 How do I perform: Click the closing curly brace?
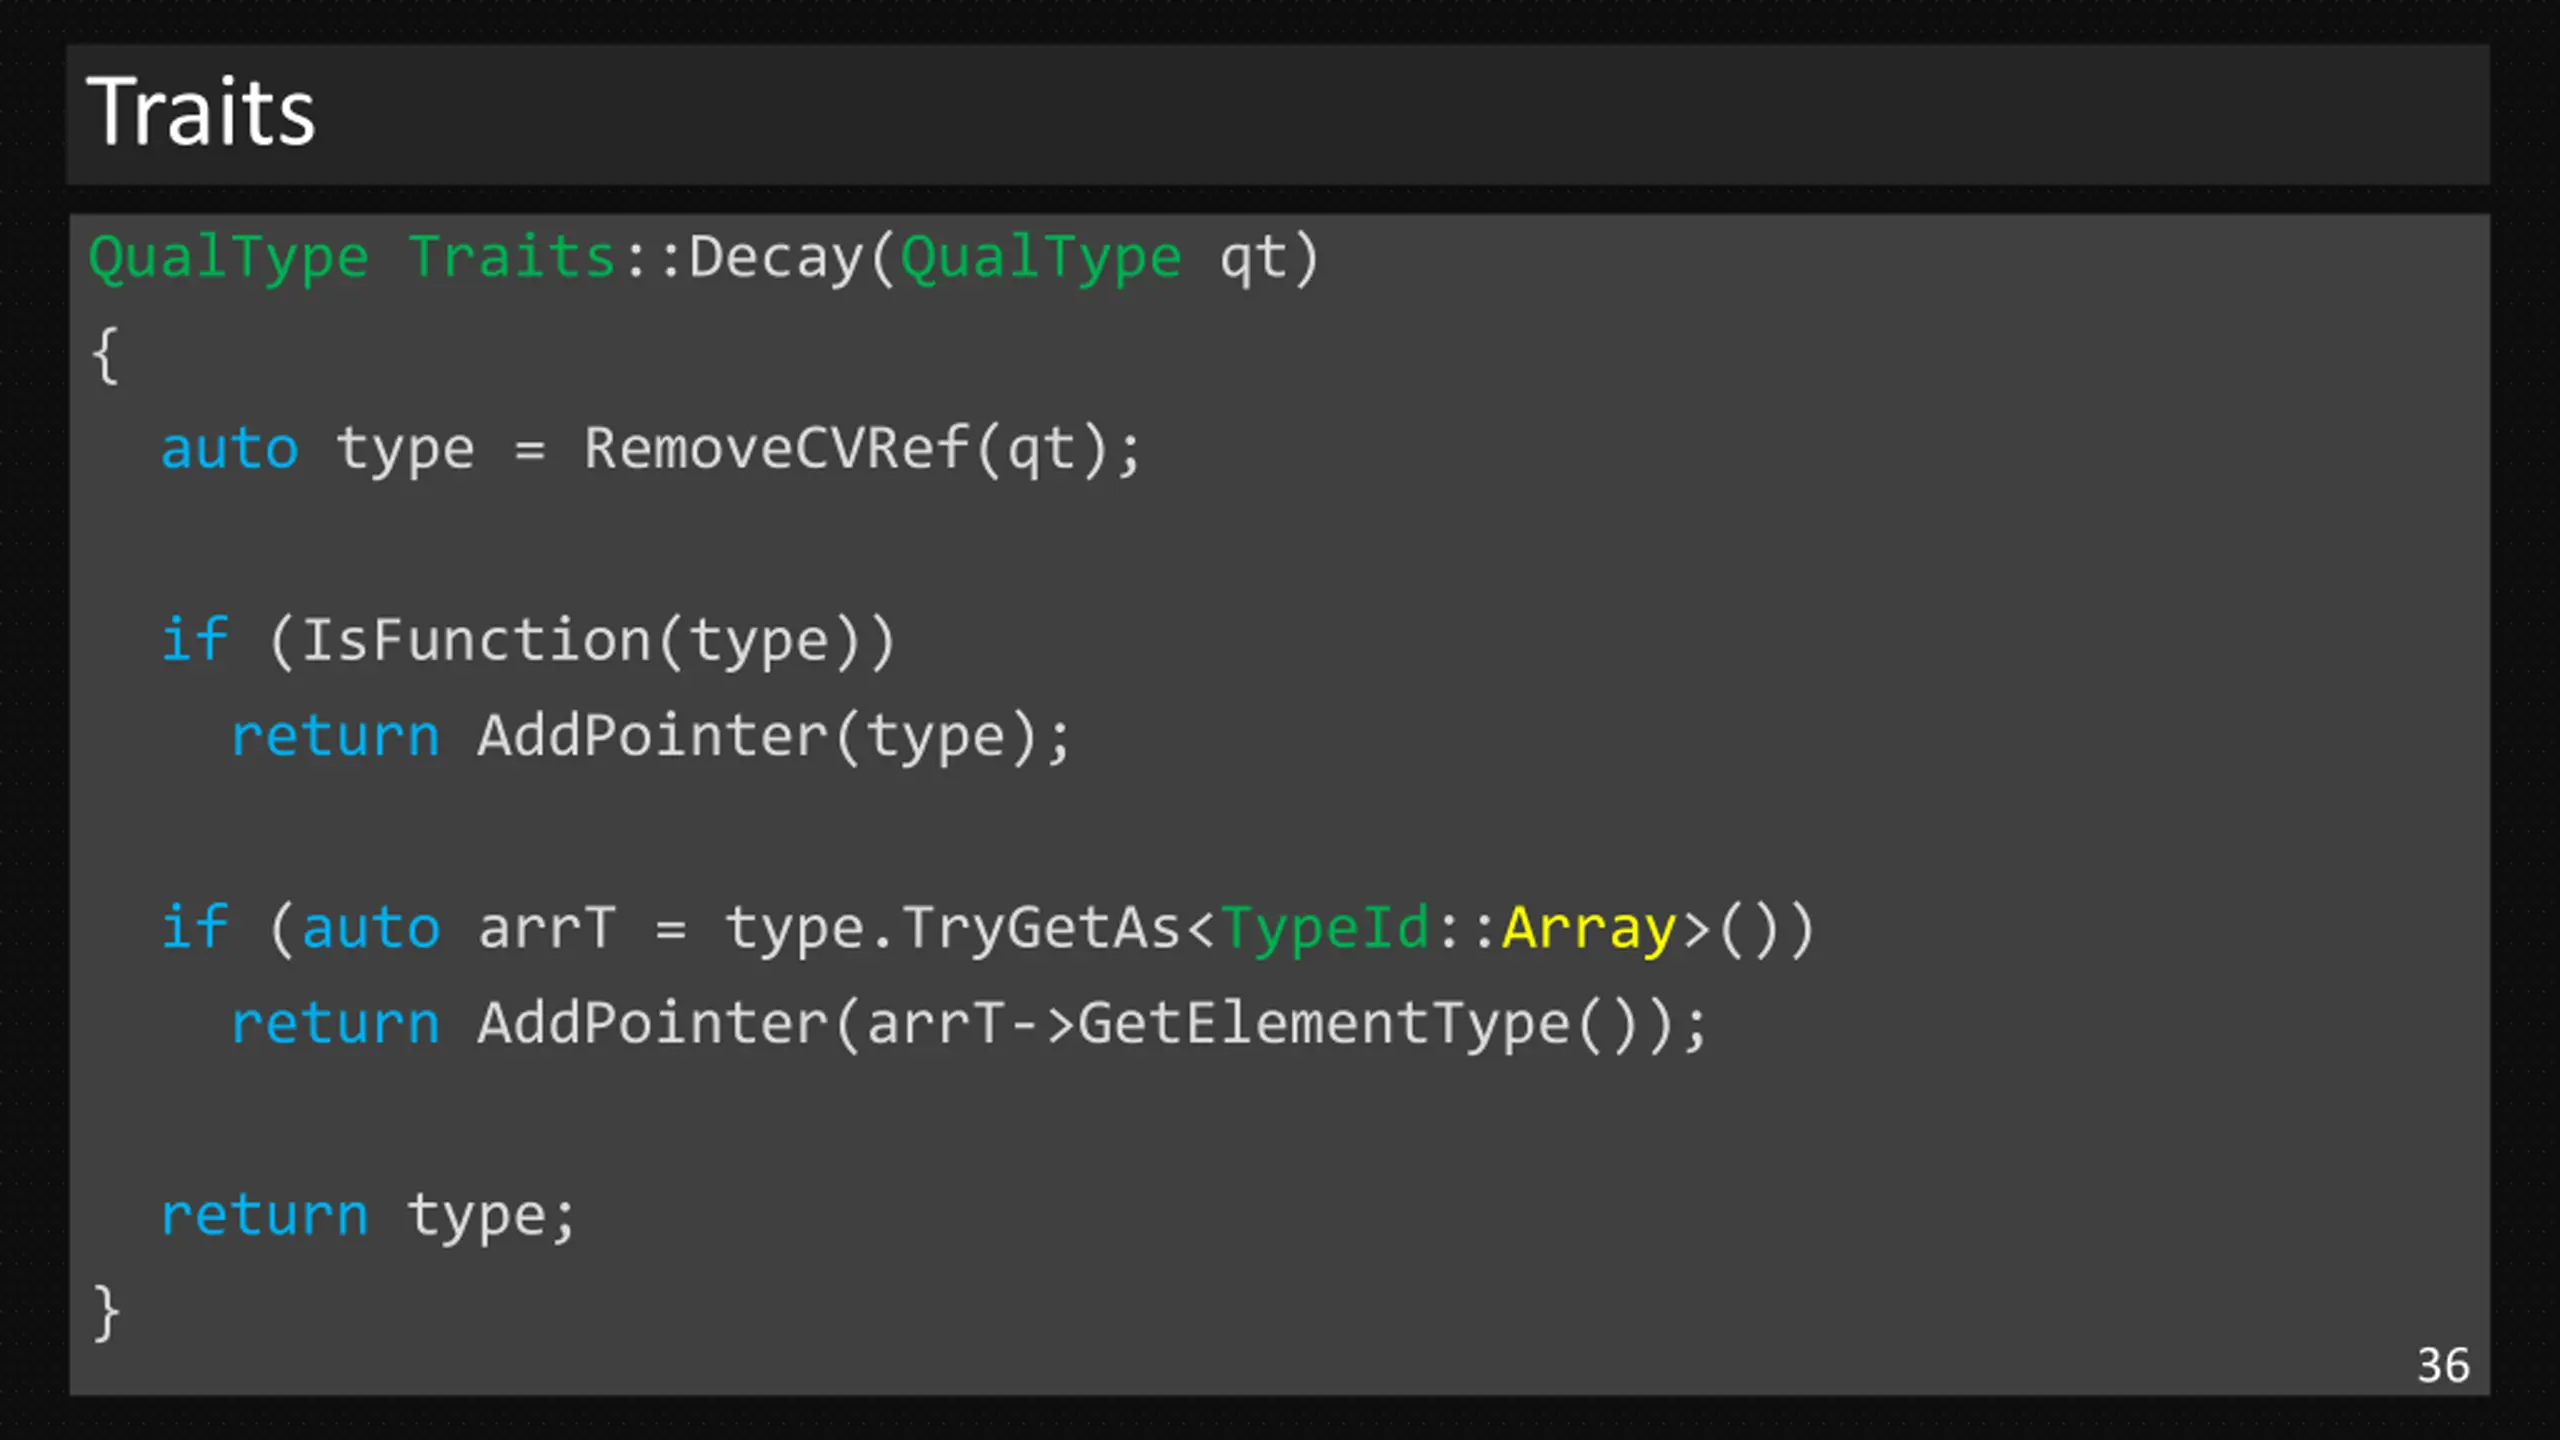pos(105,1312)
